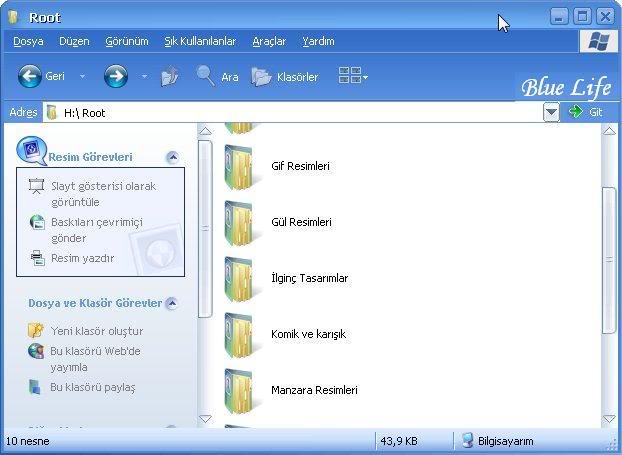This screenshot has height=455, width=622.
Task: Click the 43,9 KB status text
Action: pyautogui.click(x=399, y=441)
